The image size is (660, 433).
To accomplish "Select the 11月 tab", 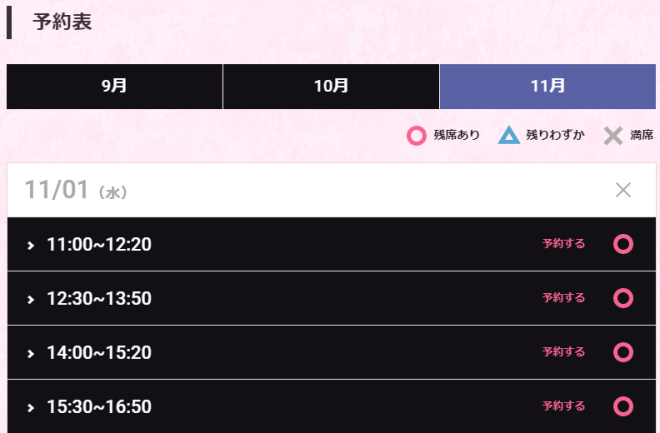I will pyautogui.click(x=547, y=86).
